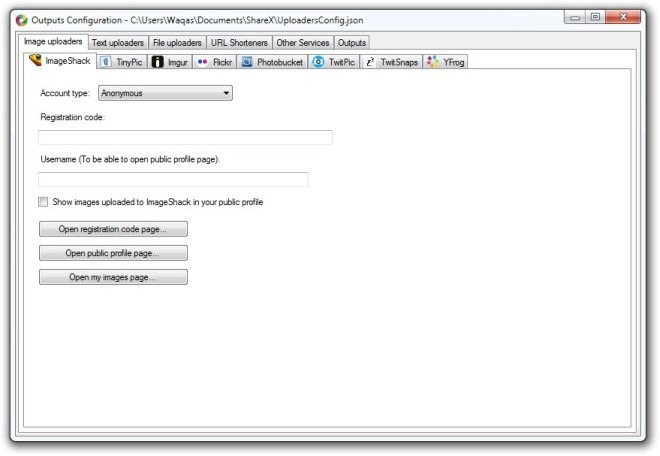Screen dimensions: 660x456
Task: Click the YFrog tab icon
Action: click(x=433, y=62)
